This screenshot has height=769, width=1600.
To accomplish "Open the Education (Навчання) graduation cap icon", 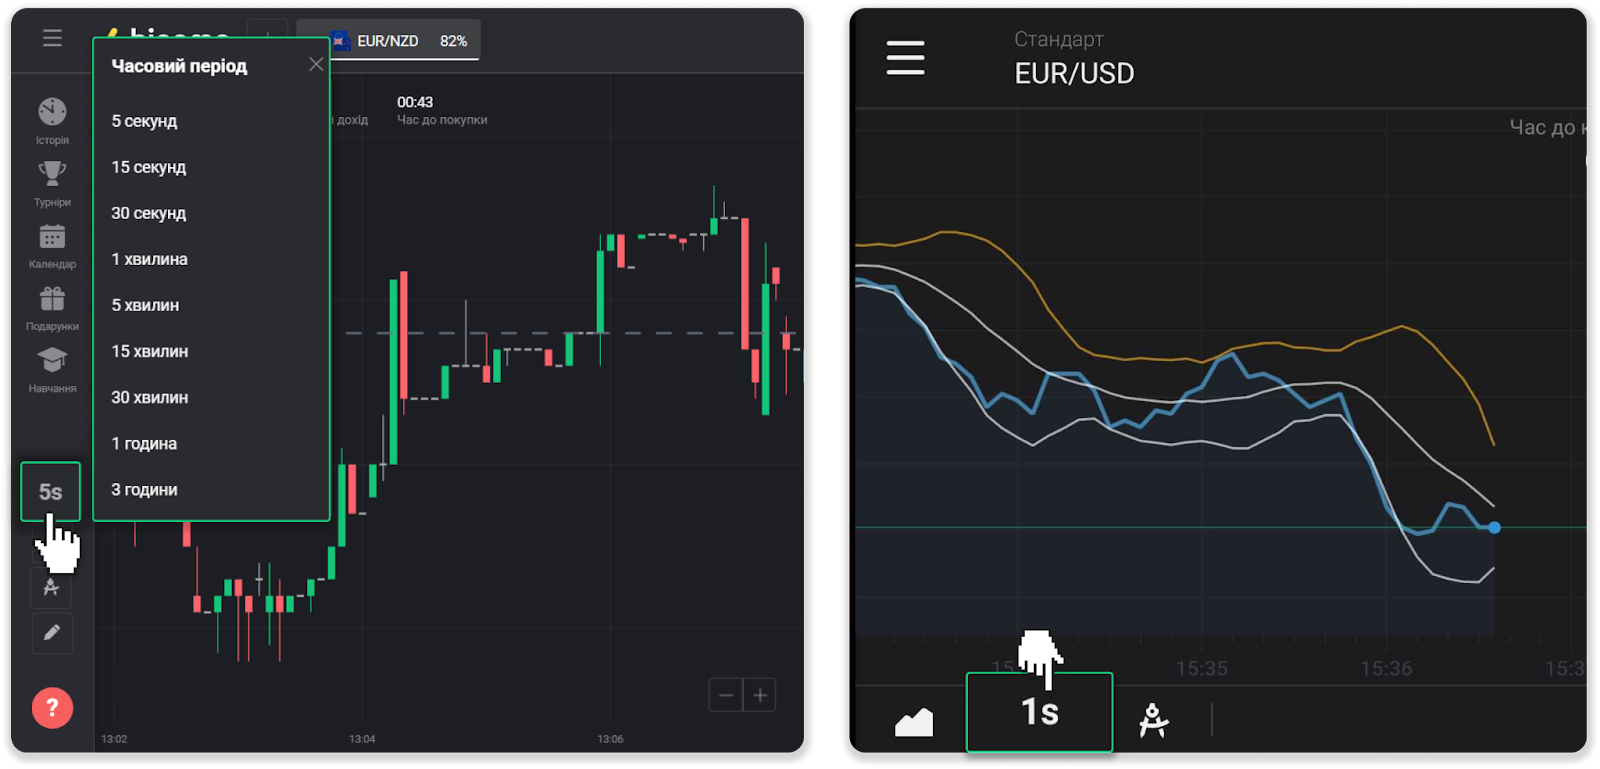I will click(52, 360).
